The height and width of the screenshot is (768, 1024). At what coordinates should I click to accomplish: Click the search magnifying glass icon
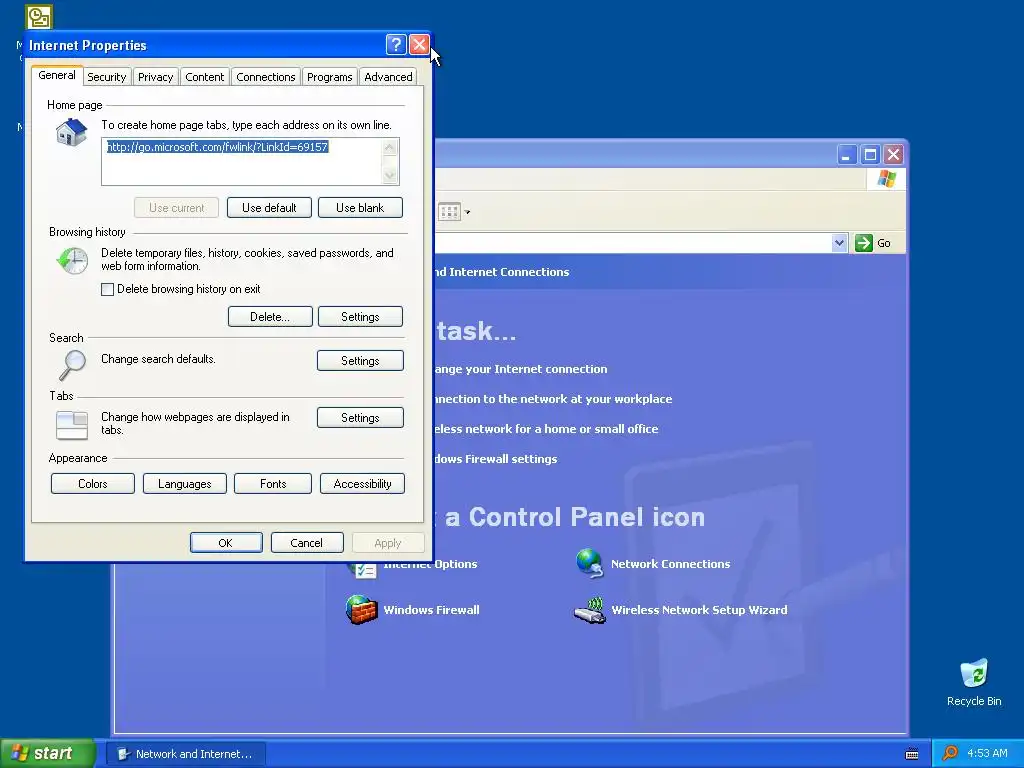click(72, 365)
